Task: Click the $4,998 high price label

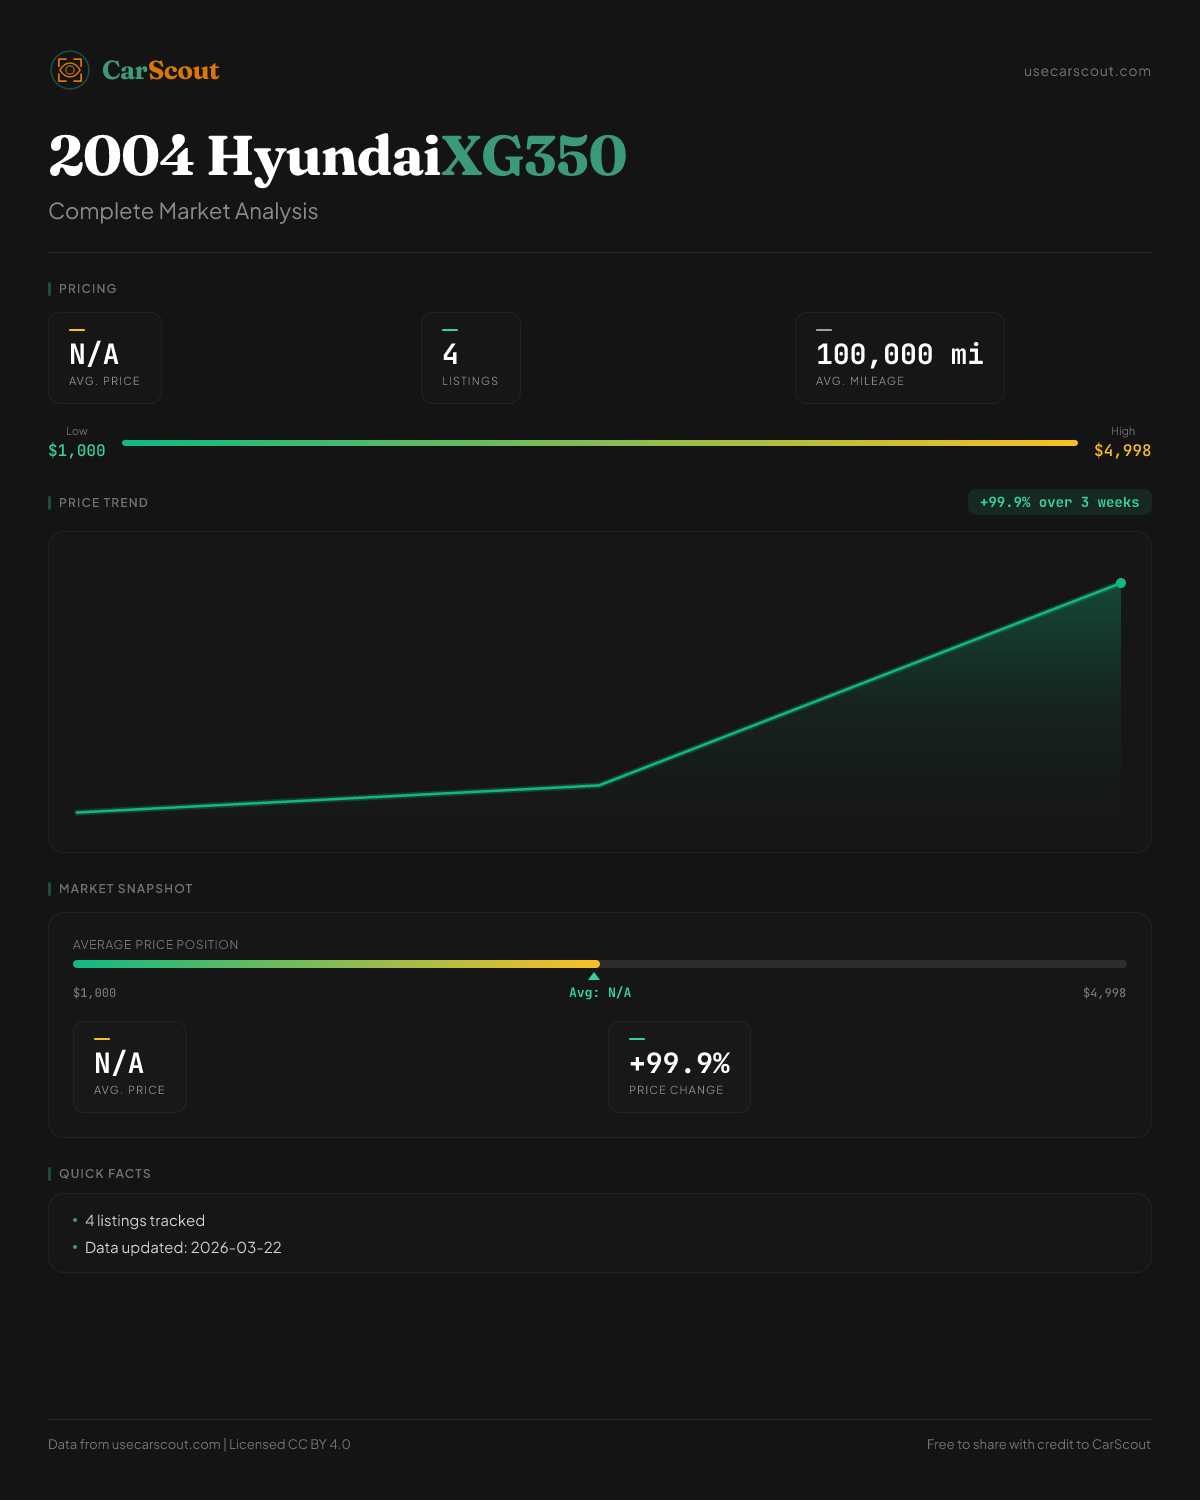Action: [x=1122, y=451]
